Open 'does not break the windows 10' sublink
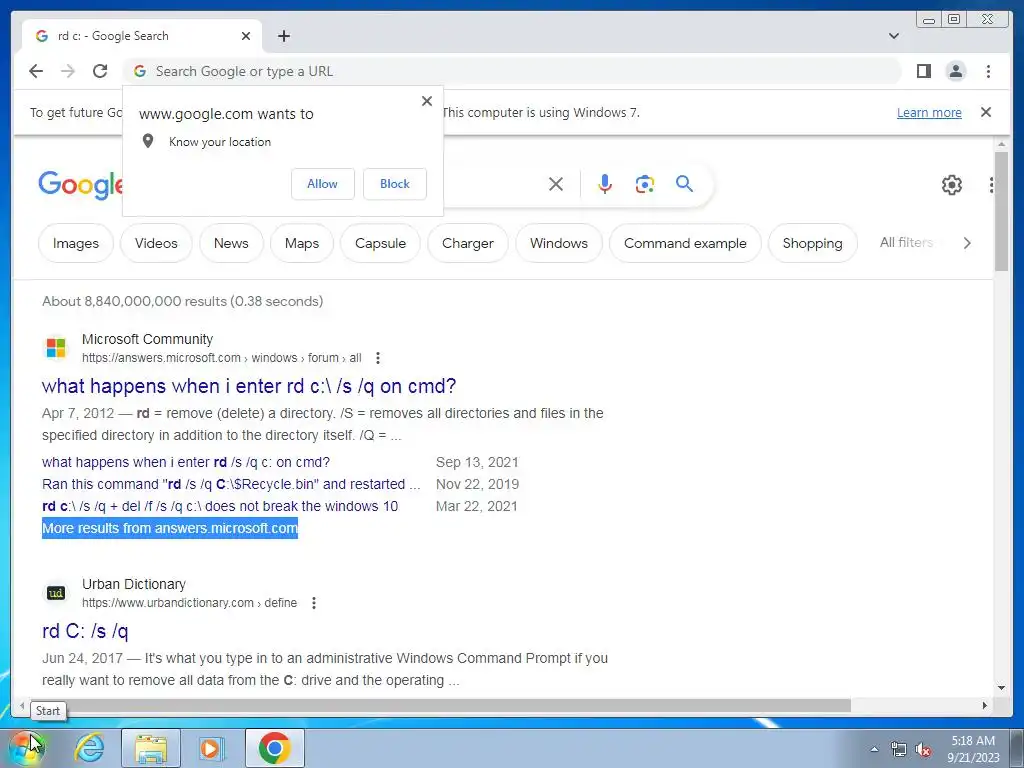 220,506
